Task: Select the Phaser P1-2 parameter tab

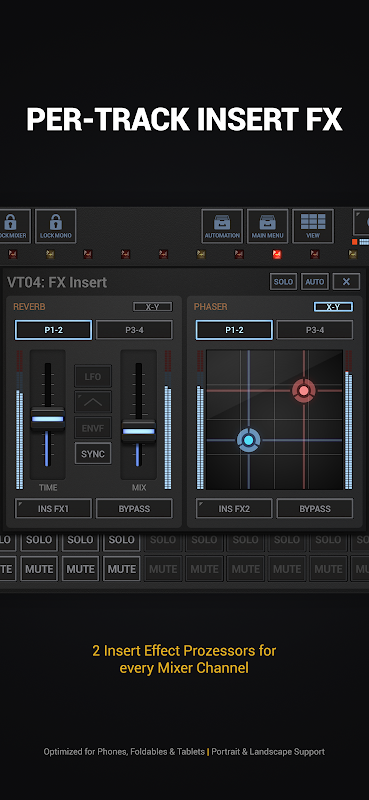Action: [x=234, y=330]
